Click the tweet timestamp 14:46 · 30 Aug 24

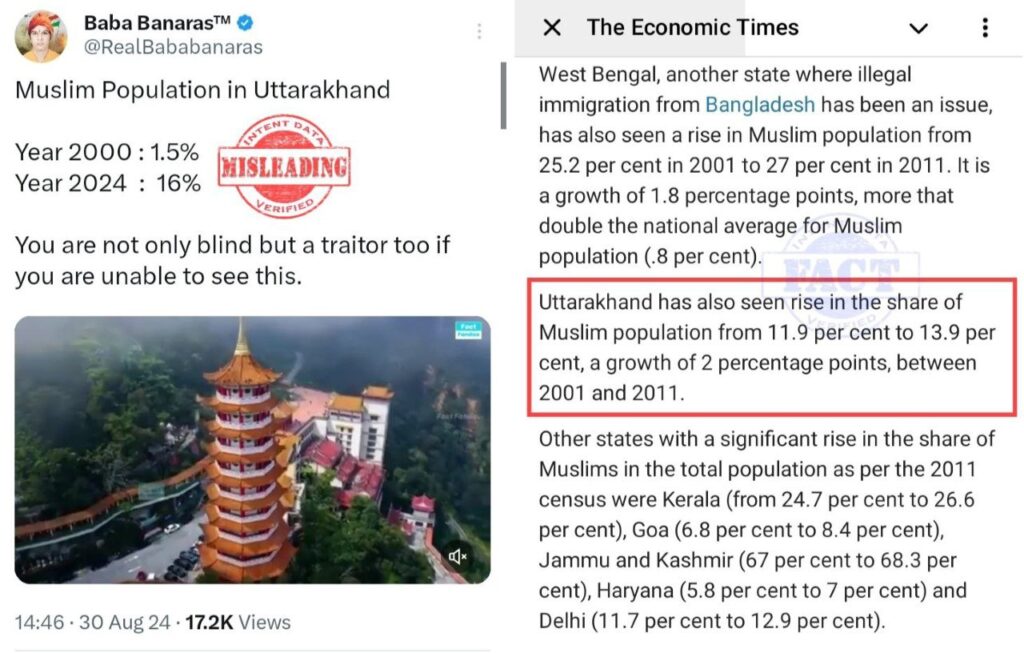click(93, 622)
